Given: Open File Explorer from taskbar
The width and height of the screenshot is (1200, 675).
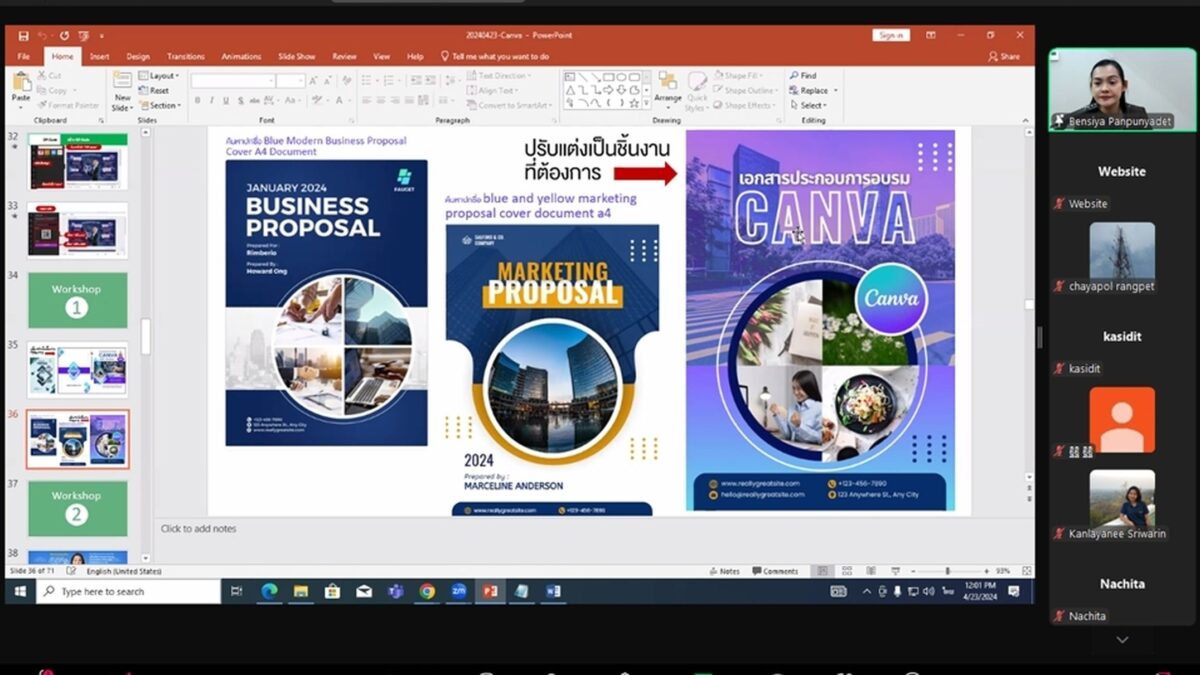Looking at the screenshot, I should (300, 591).
